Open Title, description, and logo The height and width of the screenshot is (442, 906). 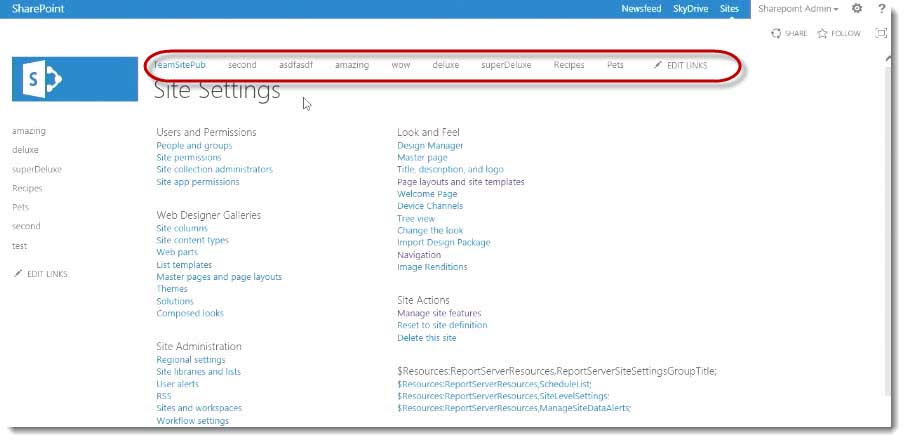coord(450,169)
